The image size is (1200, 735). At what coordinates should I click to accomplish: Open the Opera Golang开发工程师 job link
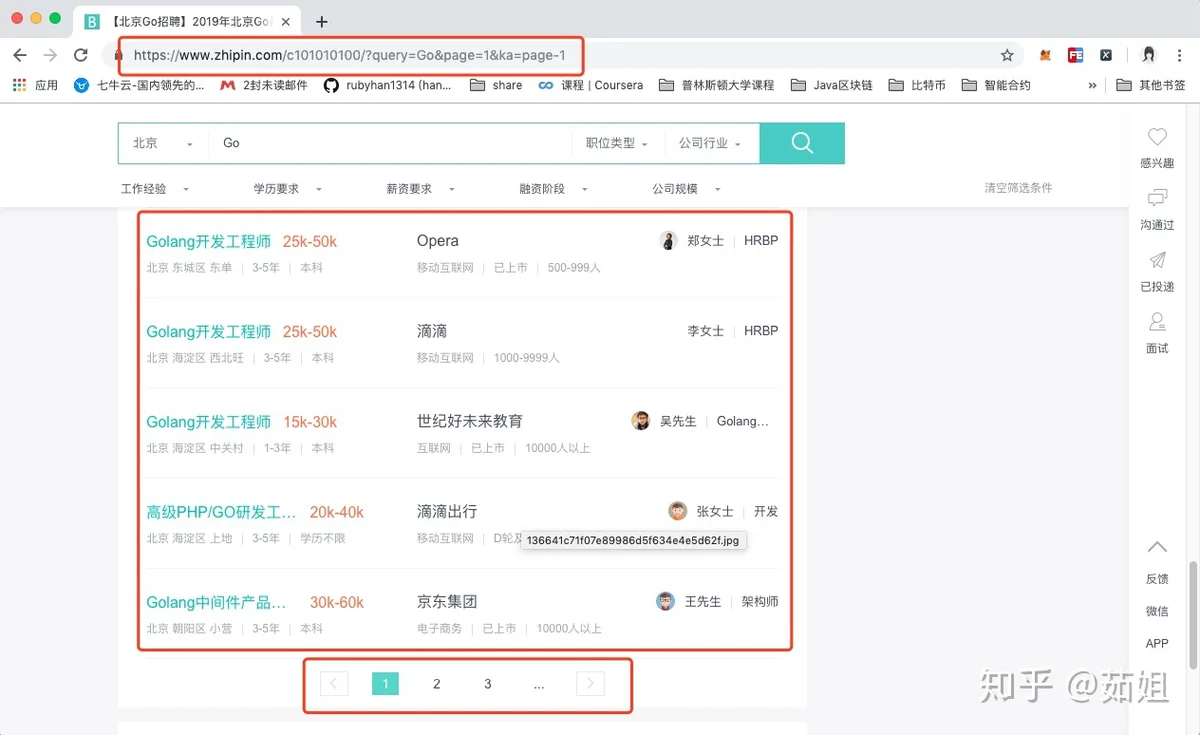pyautogui.click(x=209, y=241)
